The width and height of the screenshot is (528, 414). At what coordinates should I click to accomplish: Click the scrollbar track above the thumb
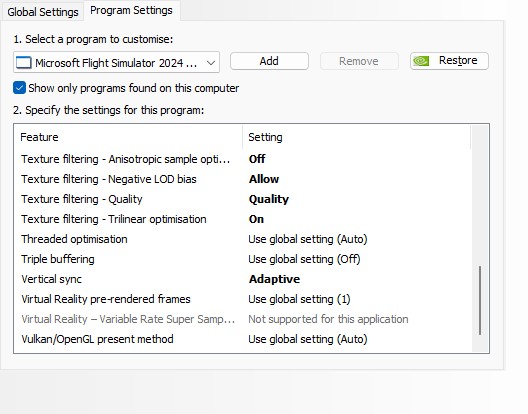coord(480,195)
